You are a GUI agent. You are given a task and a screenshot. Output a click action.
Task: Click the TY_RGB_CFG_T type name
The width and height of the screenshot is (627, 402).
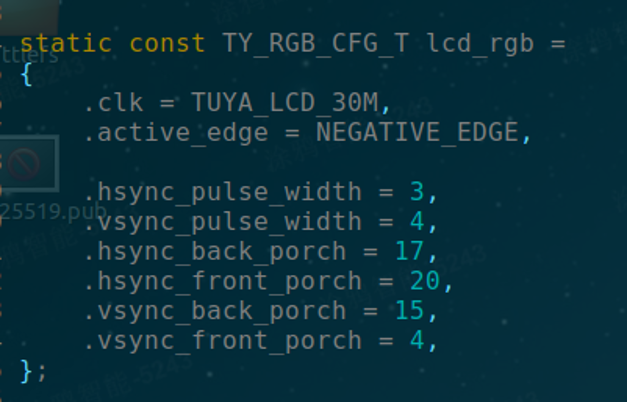coord(315,44)
